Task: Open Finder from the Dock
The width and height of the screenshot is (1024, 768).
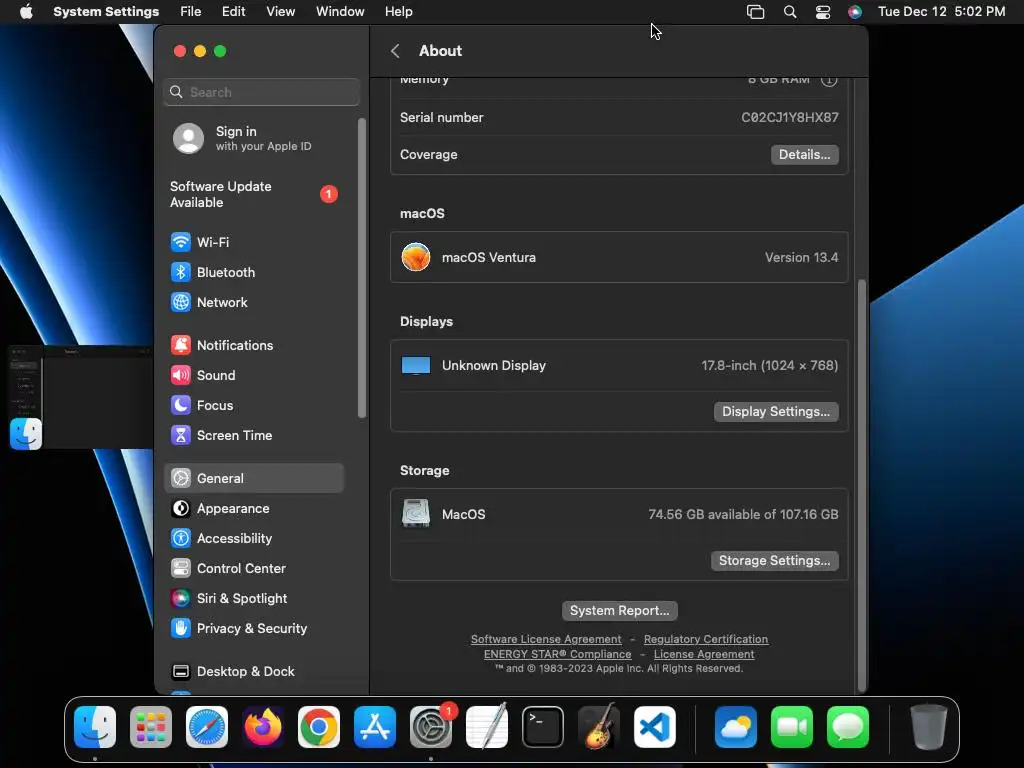Action: [95, 727]
